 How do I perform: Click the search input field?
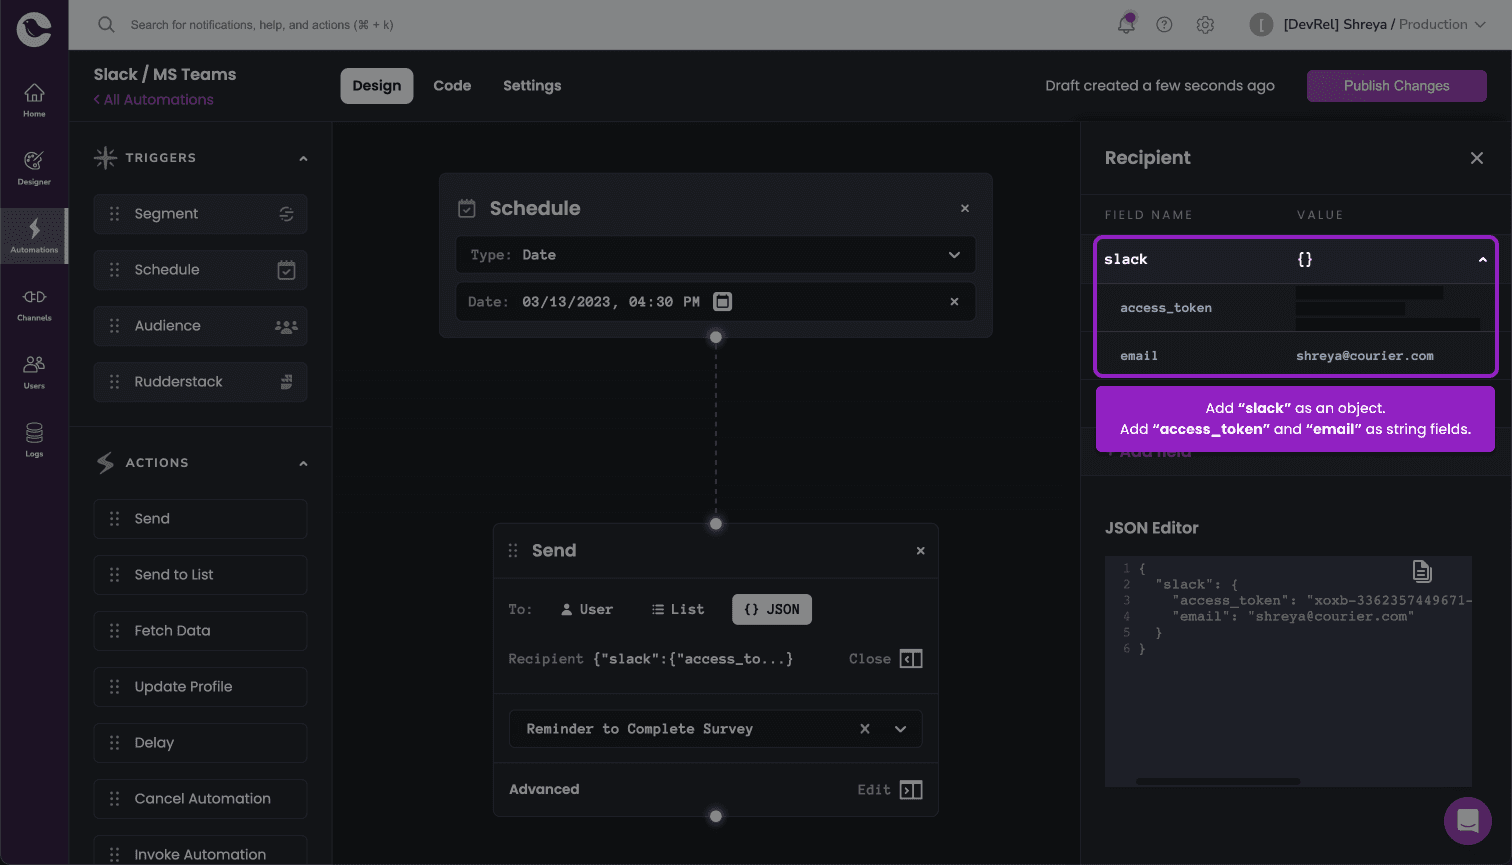coord(262,25)
